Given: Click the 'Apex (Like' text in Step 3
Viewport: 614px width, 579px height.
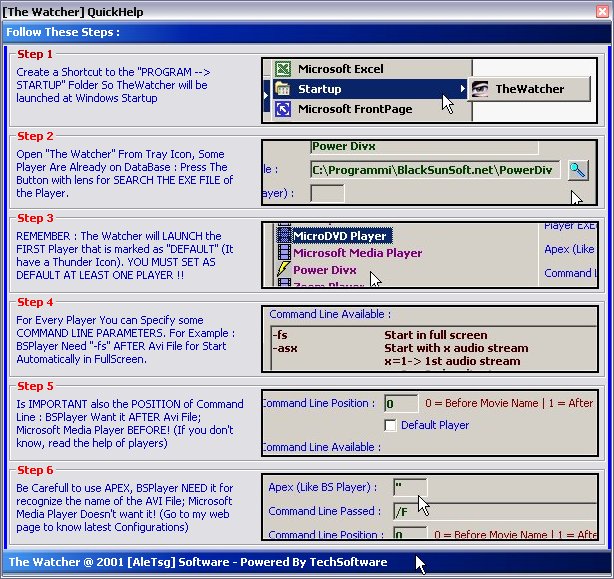Looking at the screenshot, I should [x=569, y=249].
